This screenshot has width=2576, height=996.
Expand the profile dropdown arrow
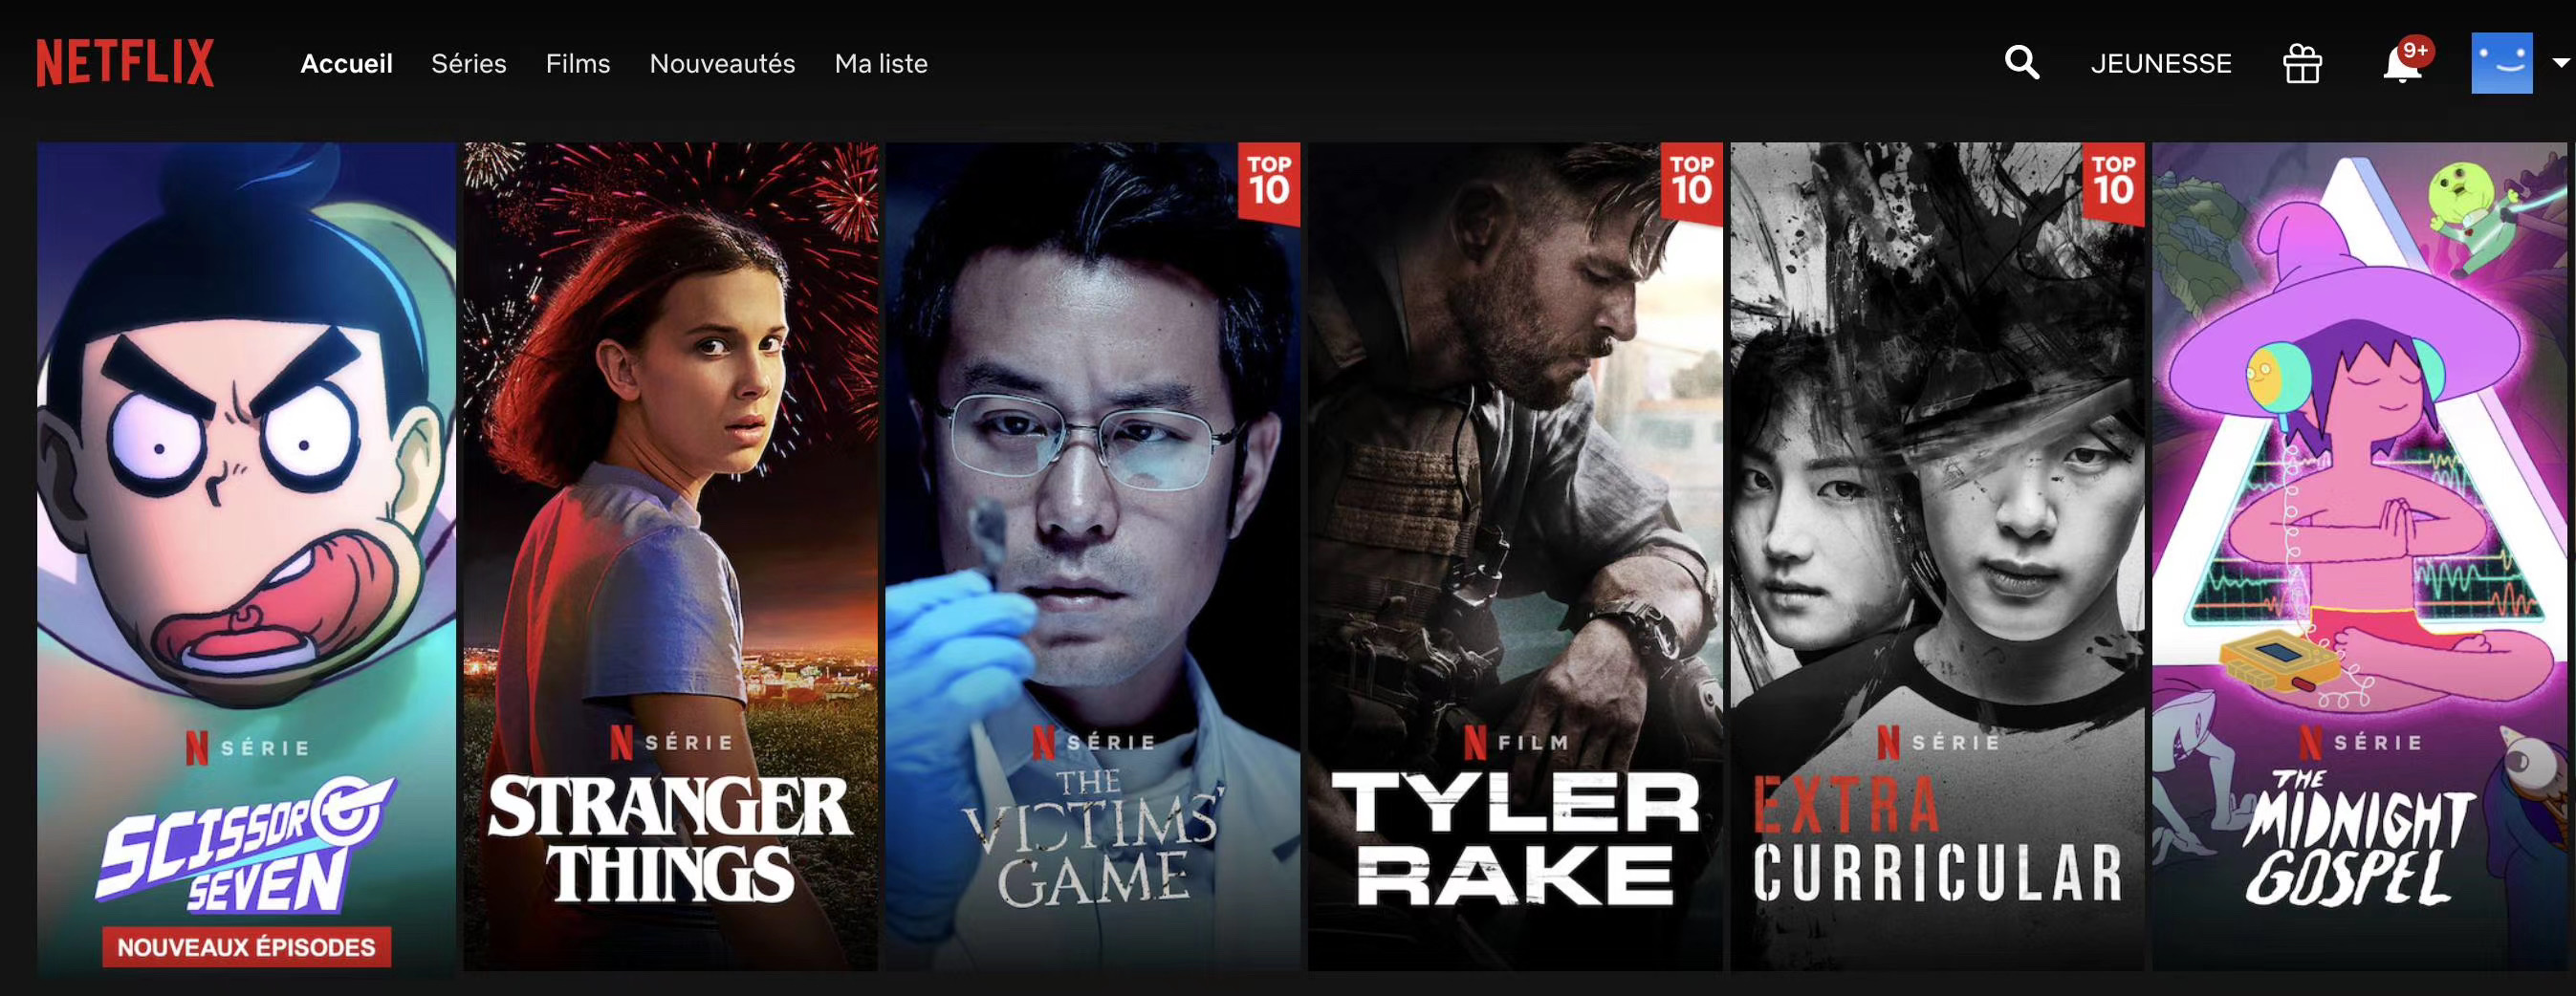click(x=2561, y=63)
